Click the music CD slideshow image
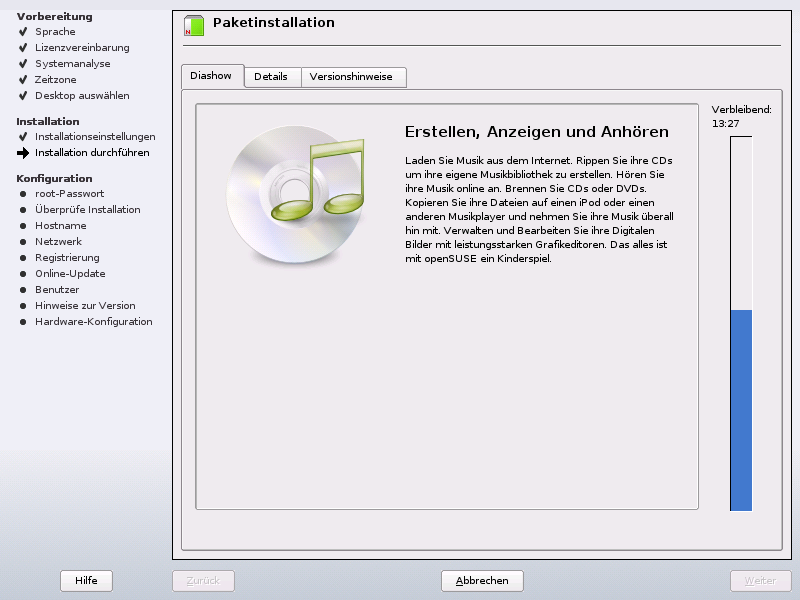The width and height of the screenshot is (800, 600). point(295,194)
